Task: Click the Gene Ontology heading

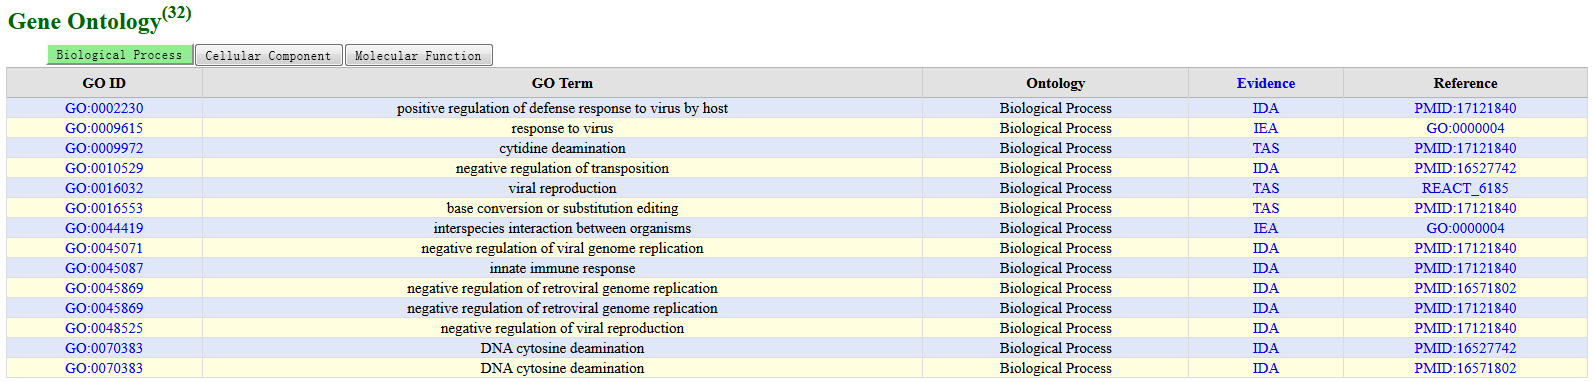Action: click(99, 19)
